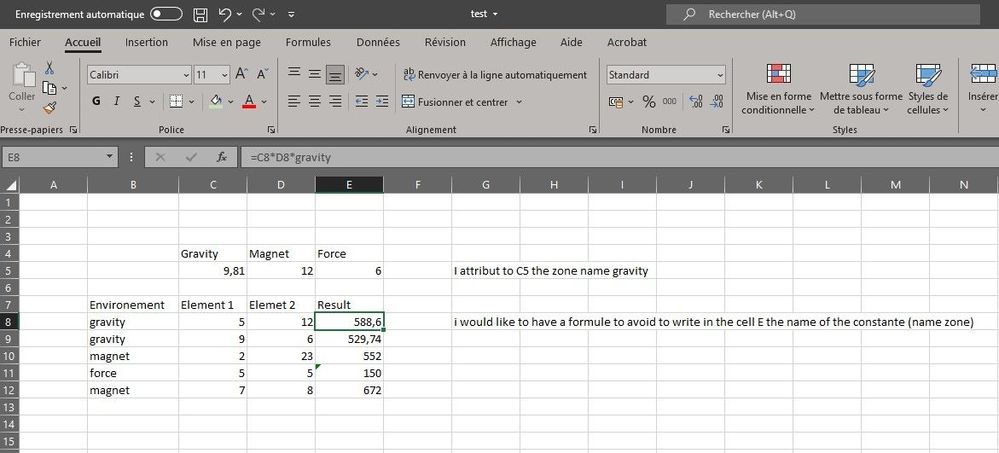Click the Percent style icon
Image resolution: width=999 pixels, height=453 pixels.
[649, 102]
